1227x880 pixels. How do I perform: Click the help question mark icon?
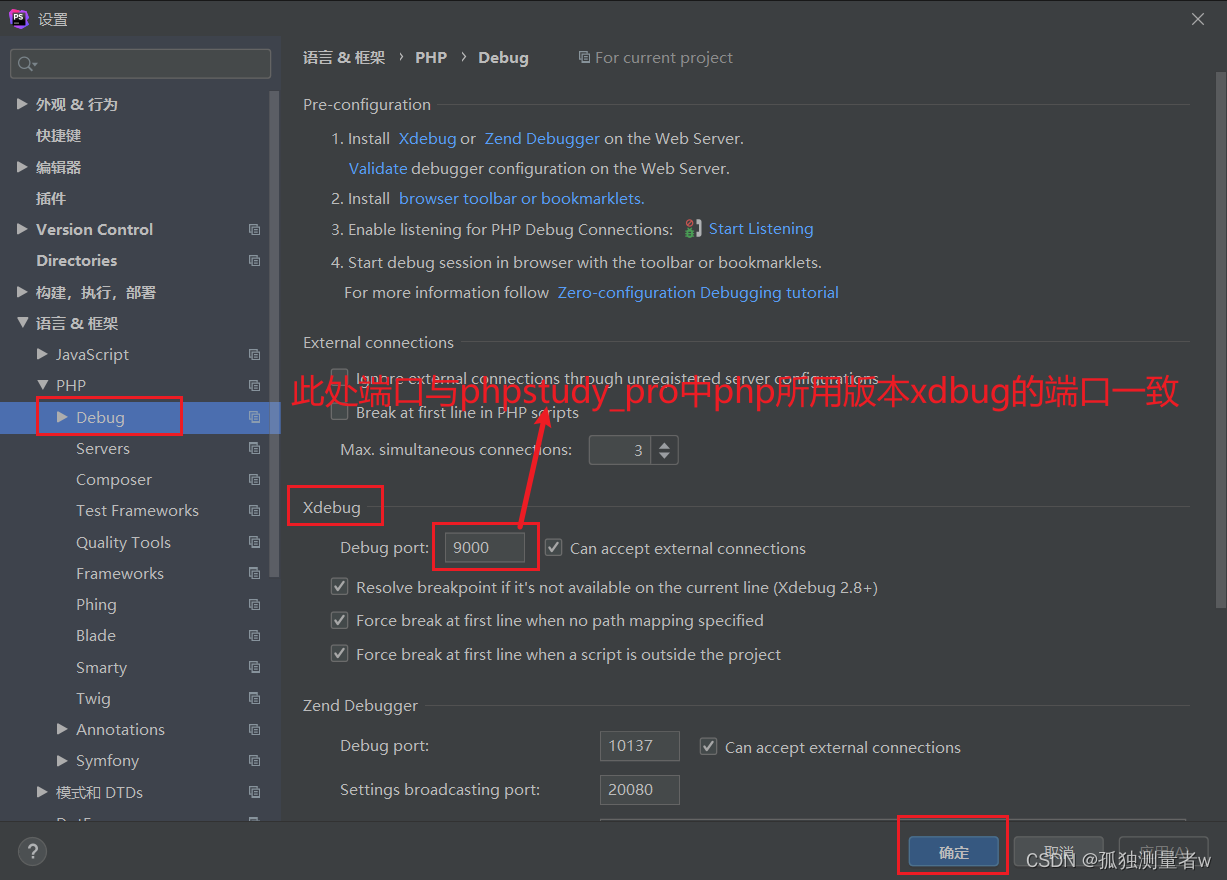(x=32, y=851)
